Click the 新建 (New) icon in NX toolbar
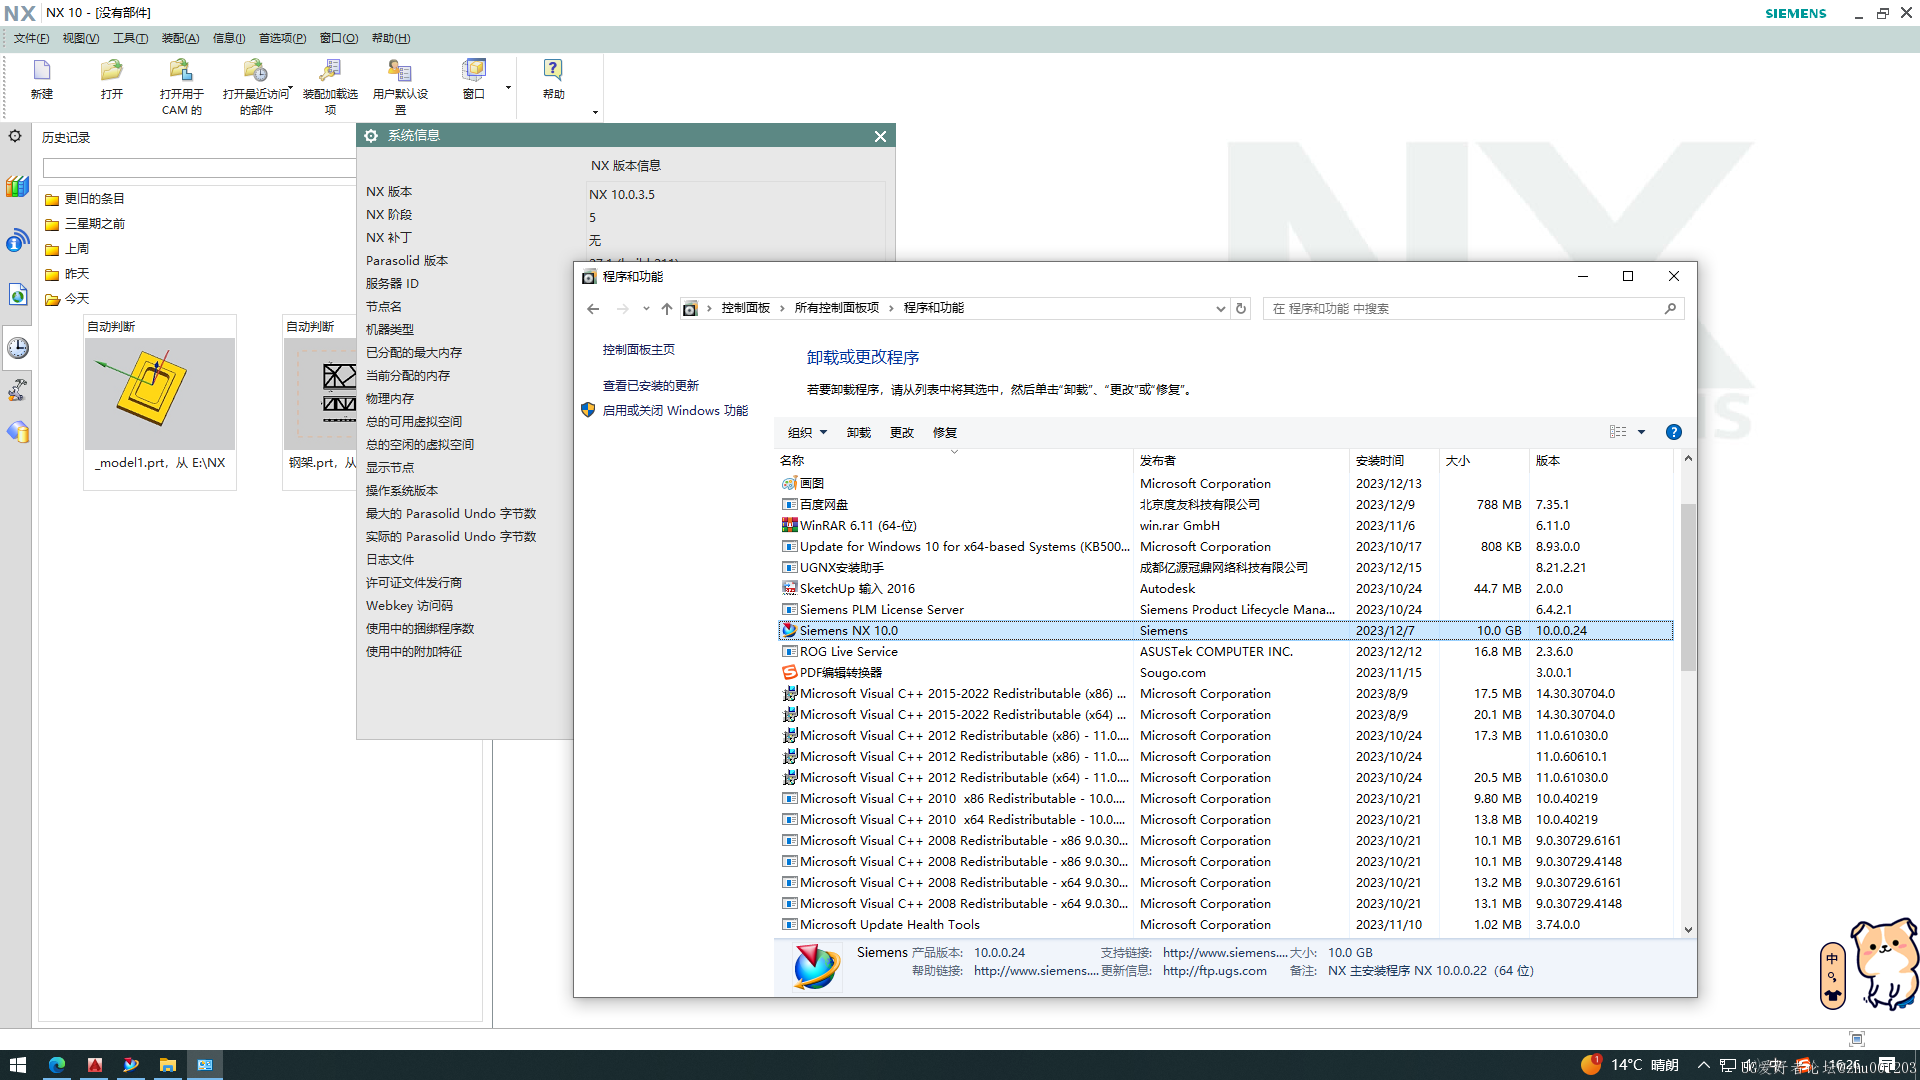The height and width of the screenshot is (1080, 1920). pos(41,70)
